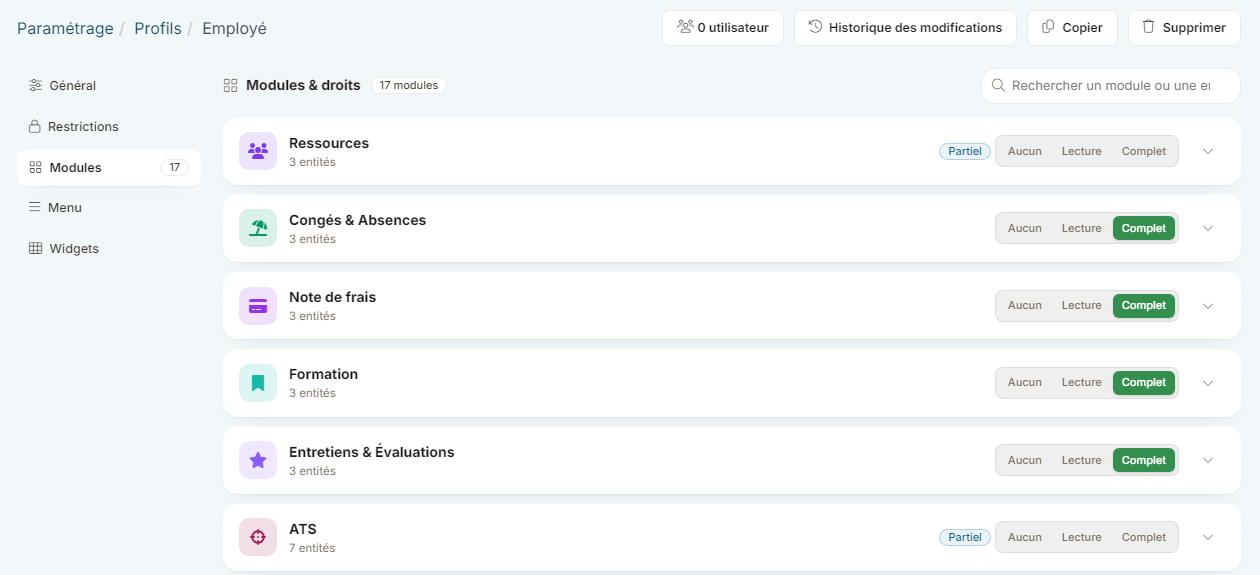Click the history clock icon
The width and height of the screenshot is (1260, 575).
pyautogui.click(x=816, y=27)
